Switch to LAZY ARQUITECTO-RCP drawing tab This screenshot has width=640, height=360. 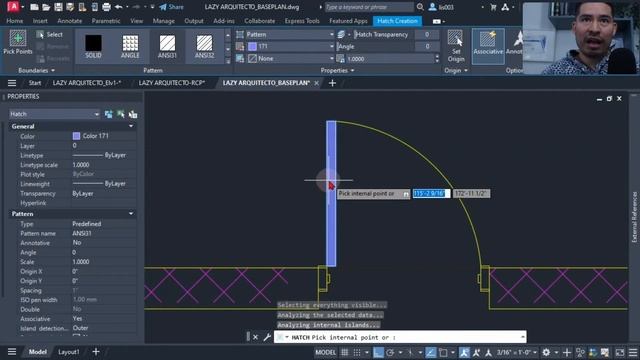pyautogui.click(x=171, y=83)
